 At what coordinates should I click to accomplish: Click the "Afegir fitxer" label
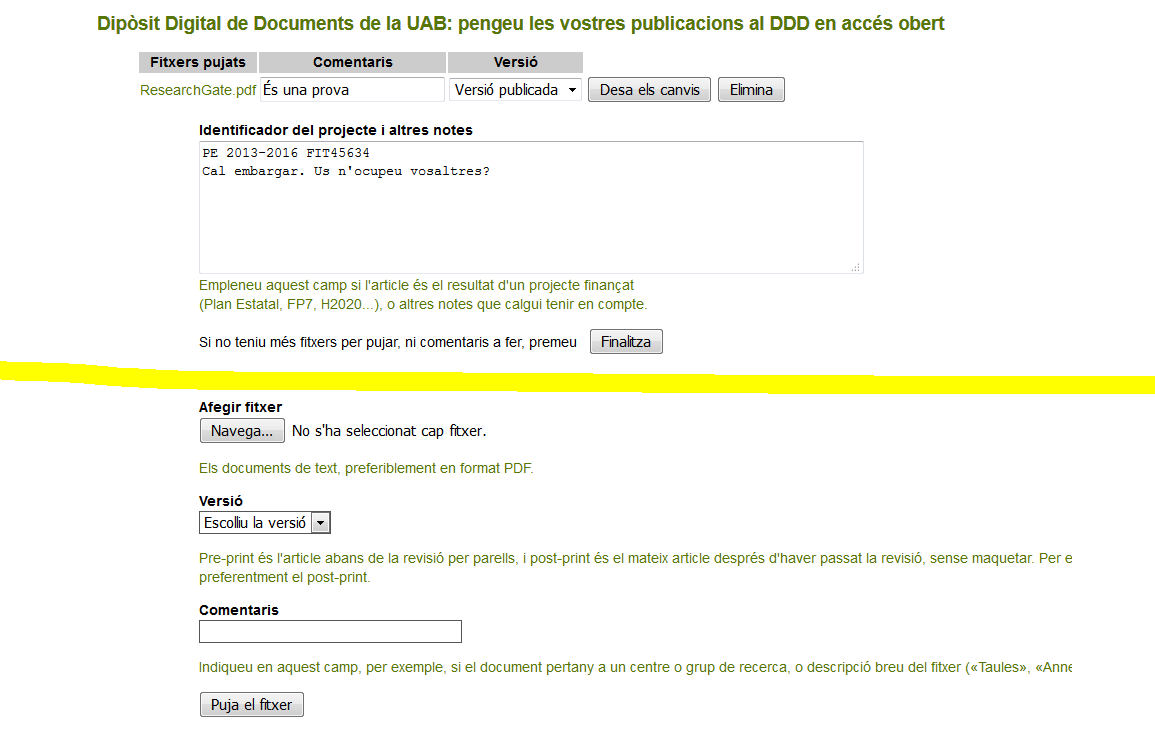click(x=240, y=407)
